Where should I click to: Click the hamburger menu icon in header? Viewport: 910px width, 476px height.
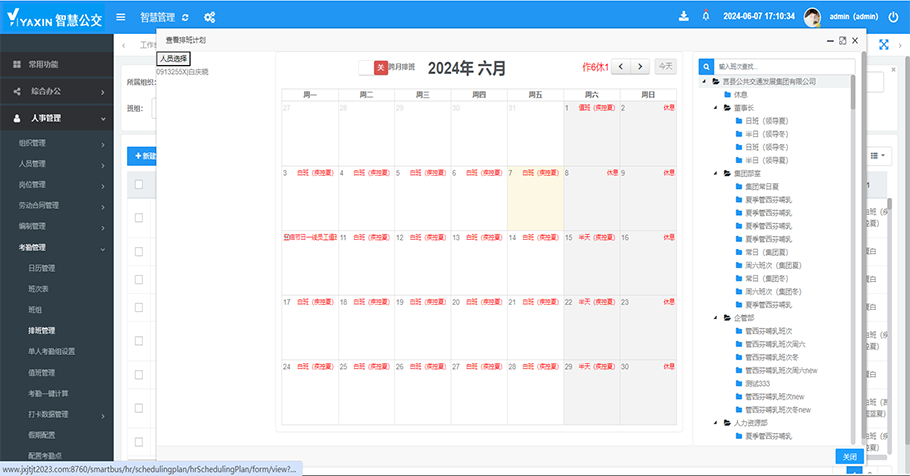(x=121, y=17)
